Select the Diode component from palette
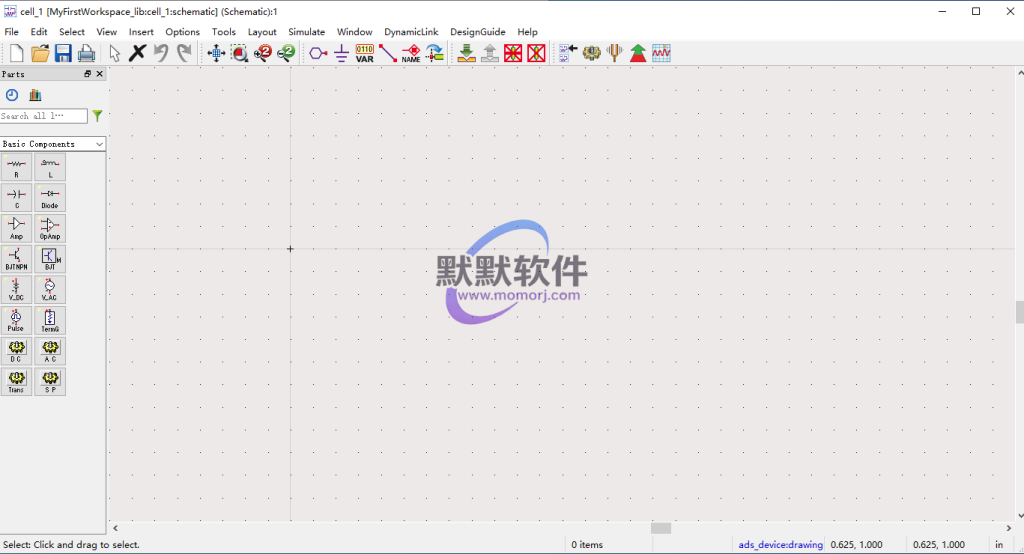This screenshot has width=1024, height=554. point(50,198)
